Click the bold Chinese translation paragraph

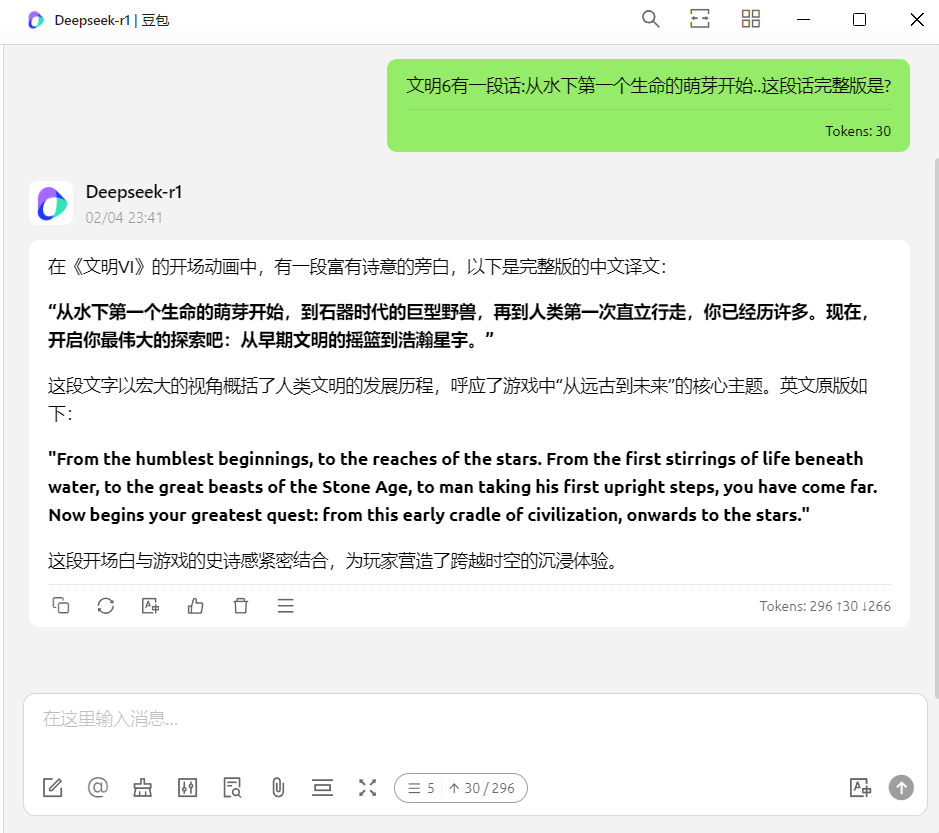(460, 326)
